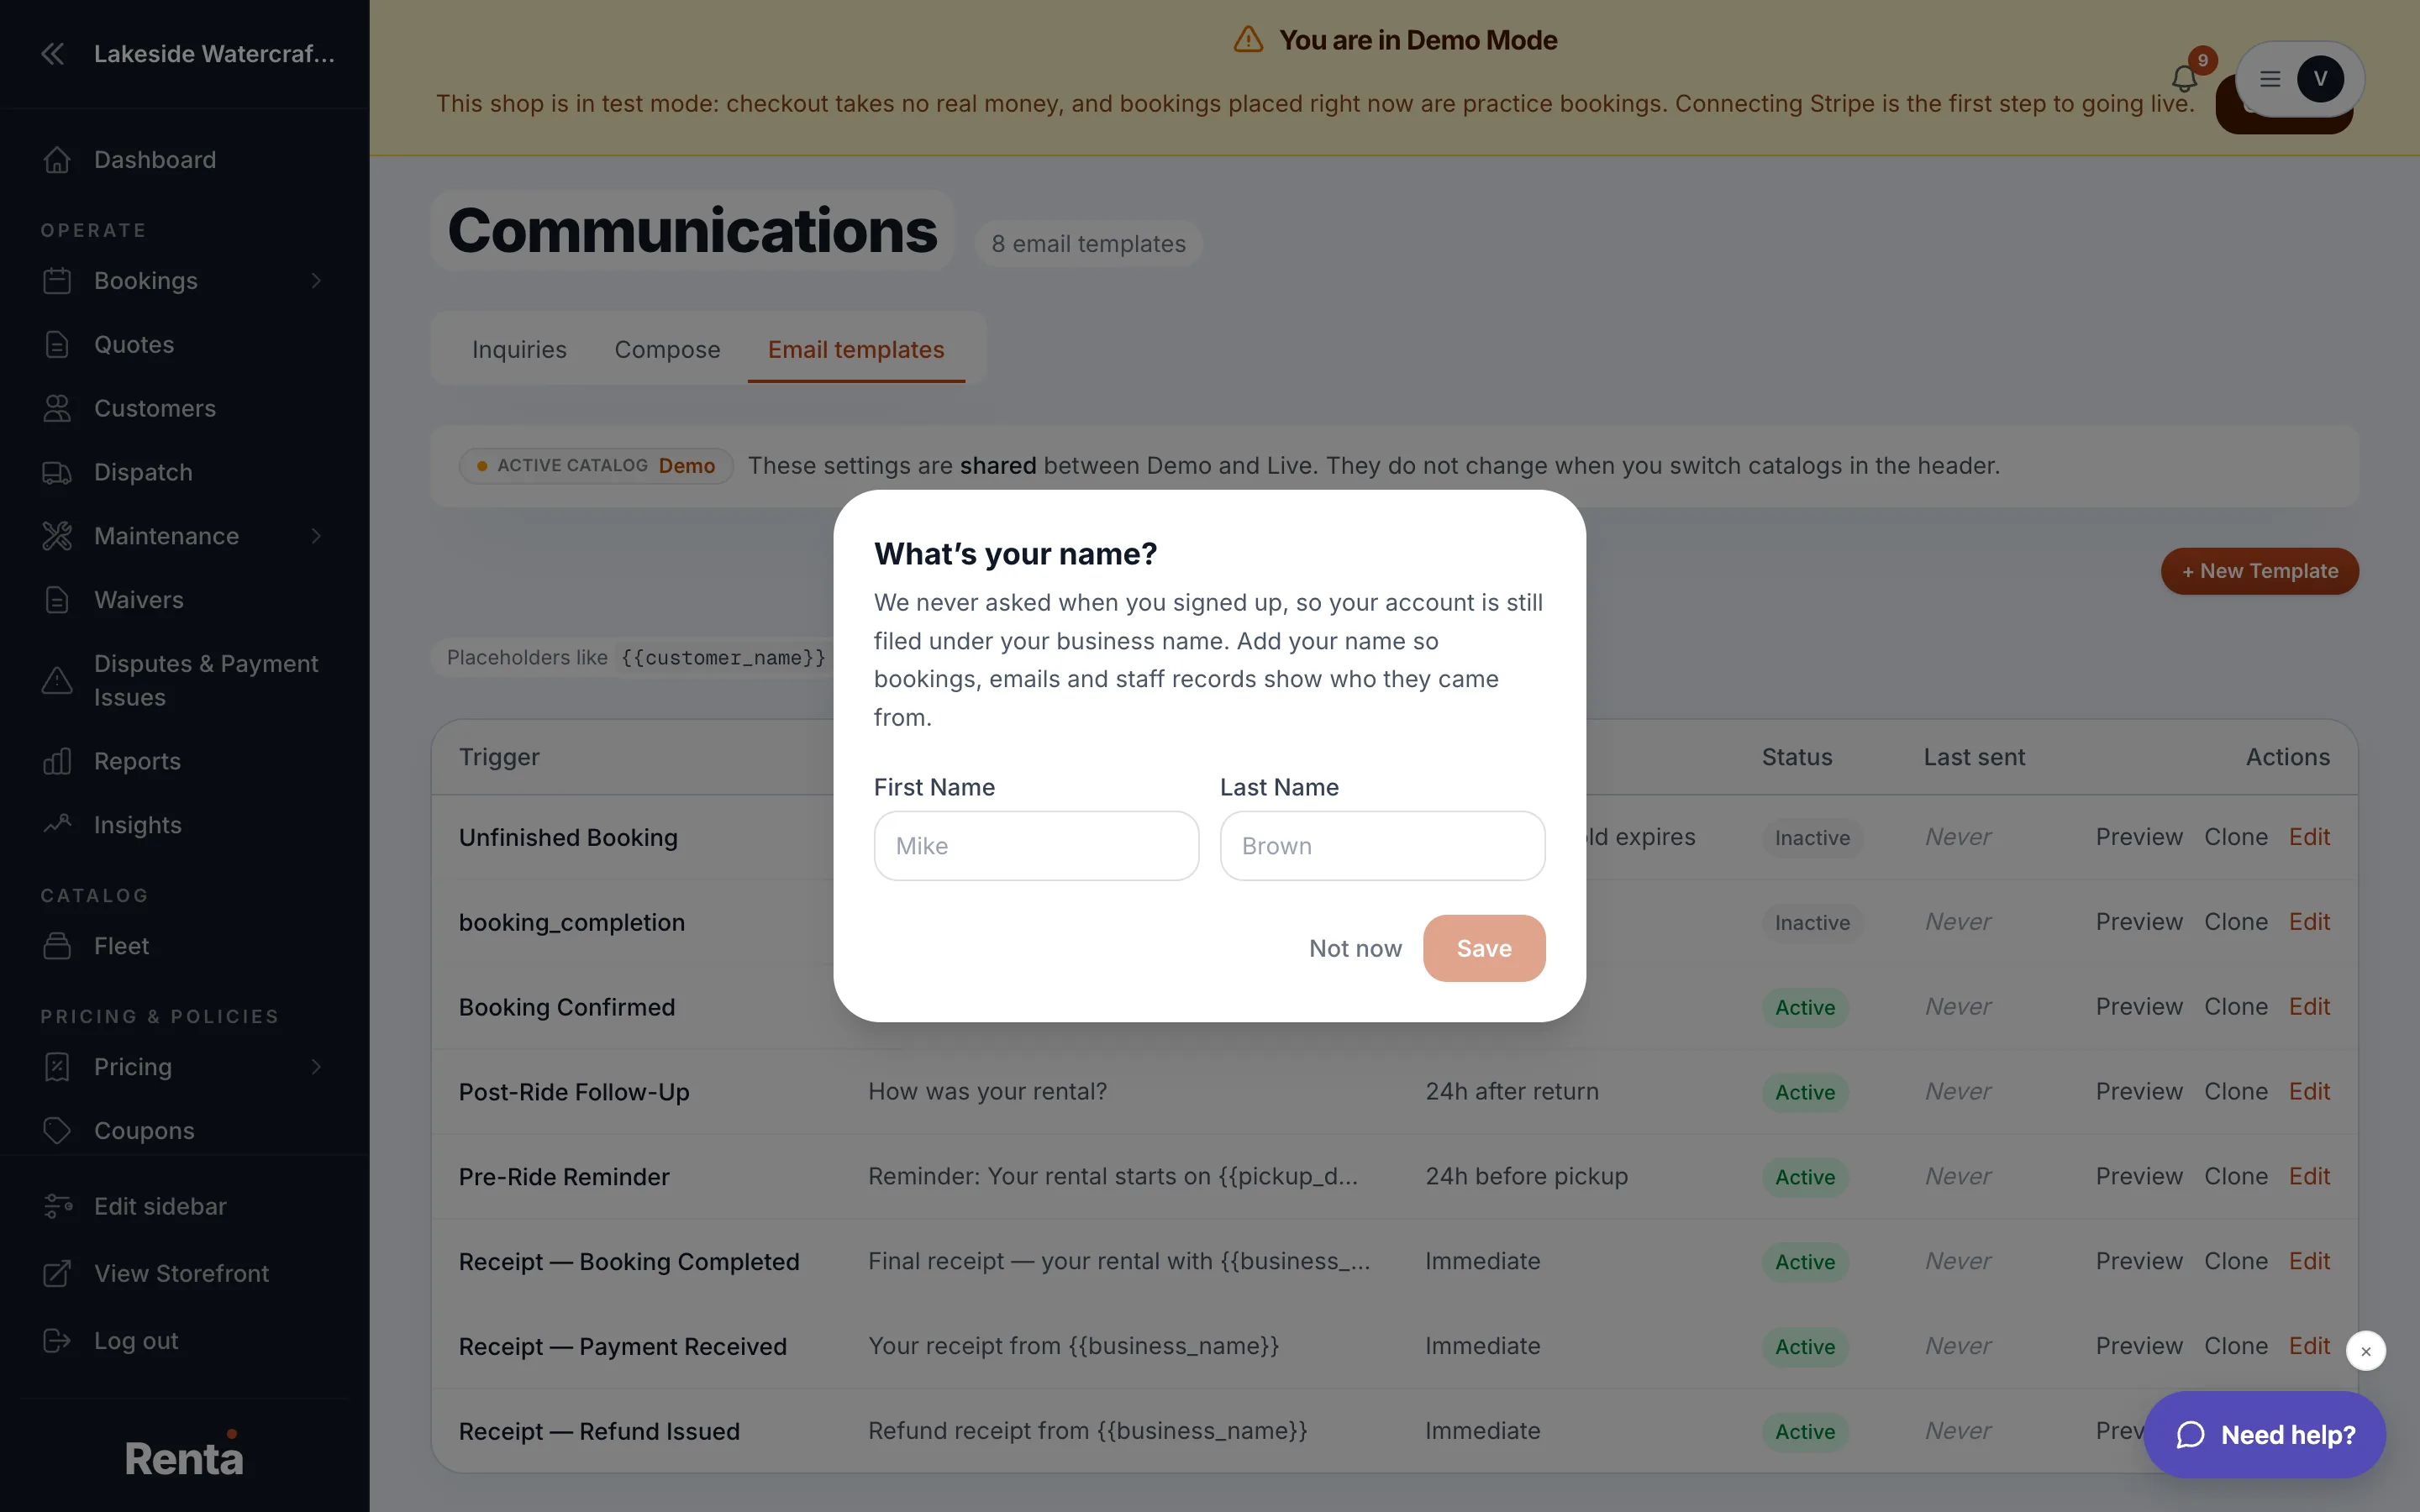
Task: Click the Lakeside Watercraft business name
Action: [214, 54]
